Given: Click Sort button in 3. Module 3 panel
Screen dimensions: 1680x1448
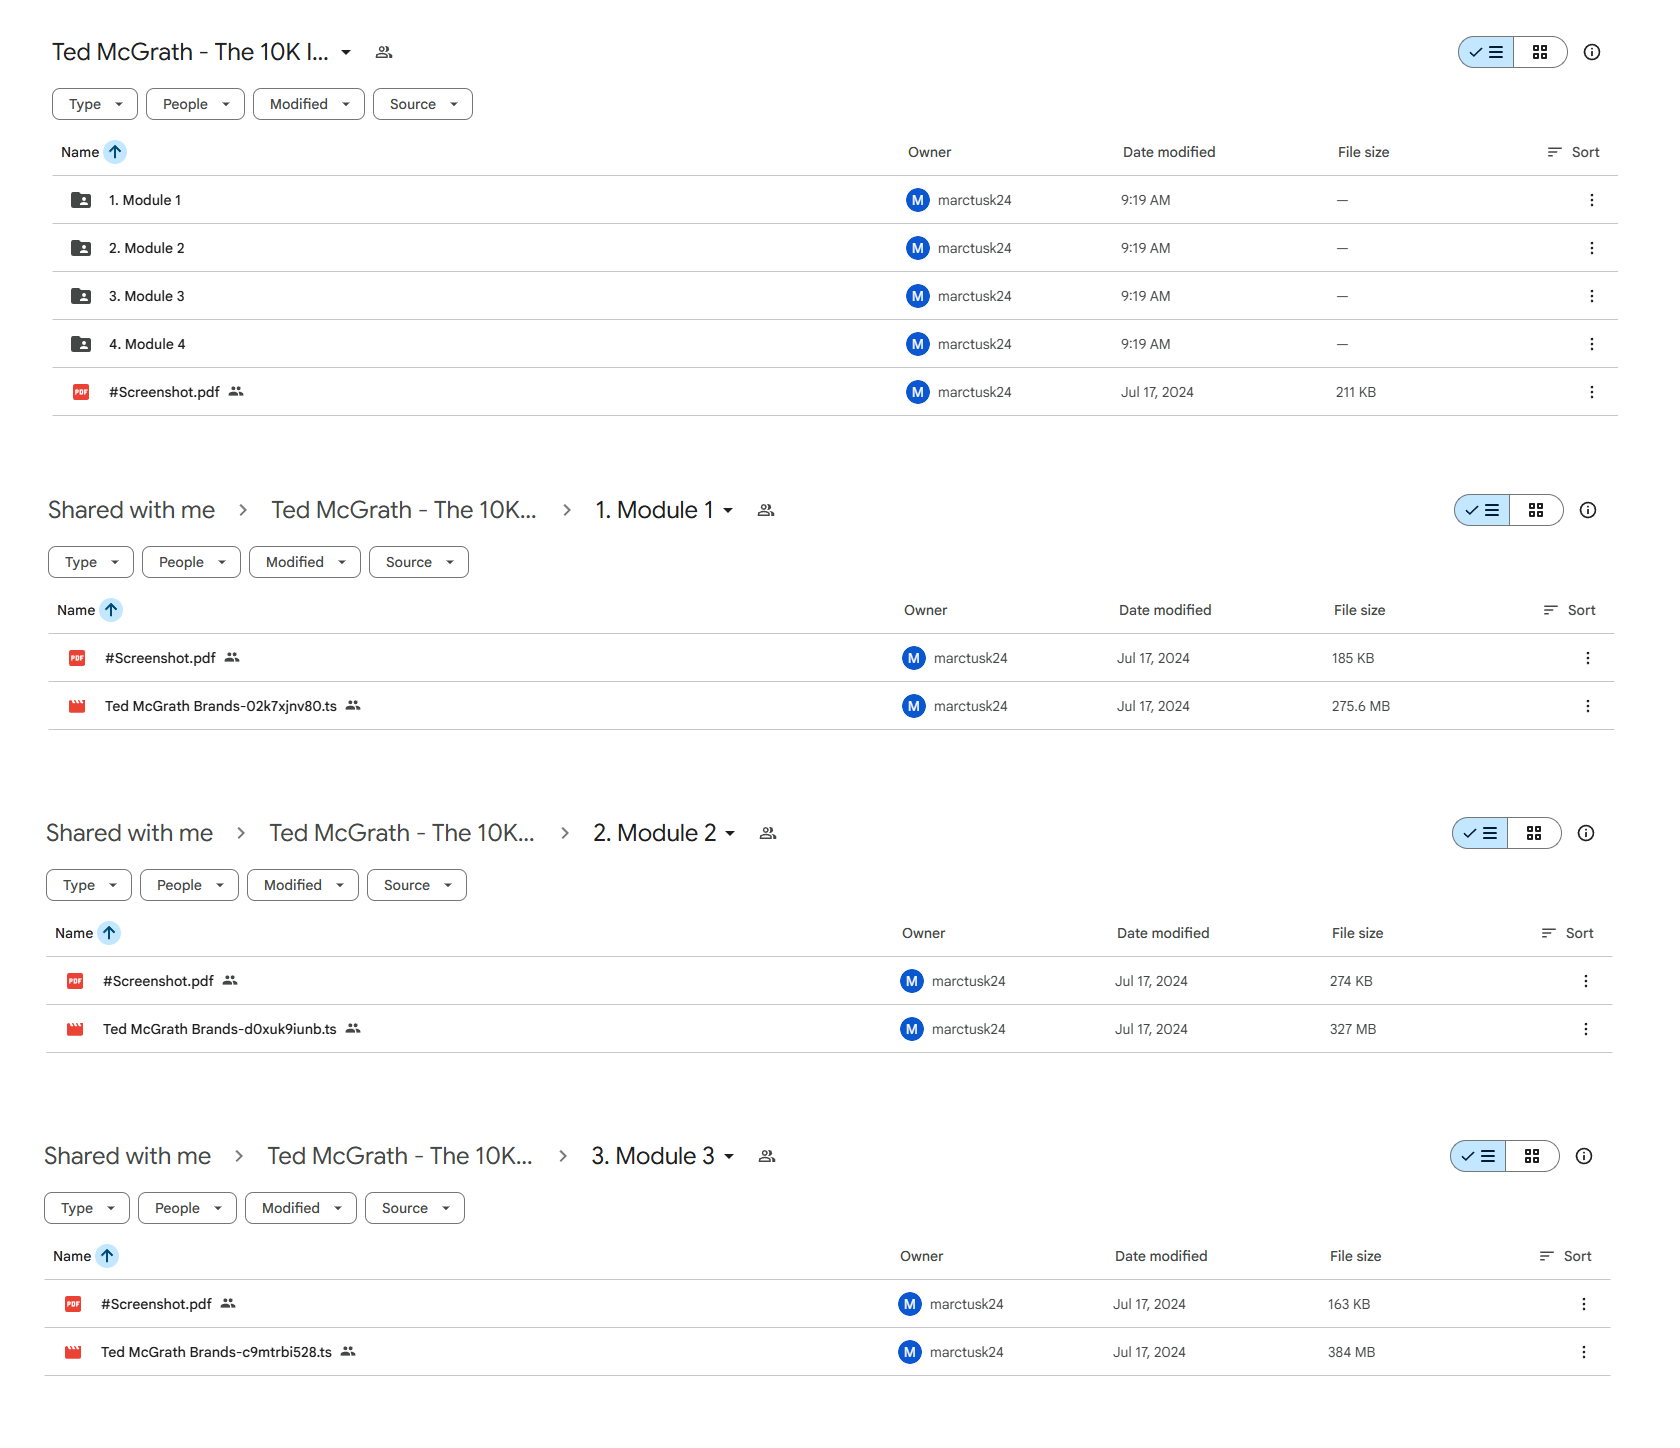Looking at the screenshot, I should (1566, 1256).
